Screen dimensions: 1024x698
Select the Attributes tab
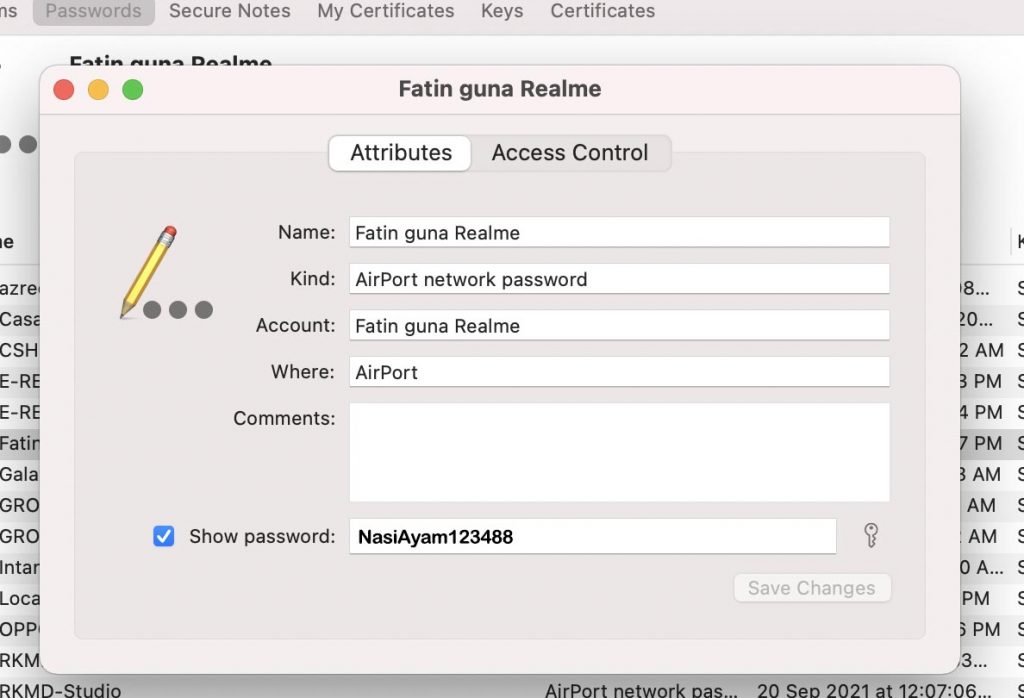pyautogui.click(x=400, y=153)
